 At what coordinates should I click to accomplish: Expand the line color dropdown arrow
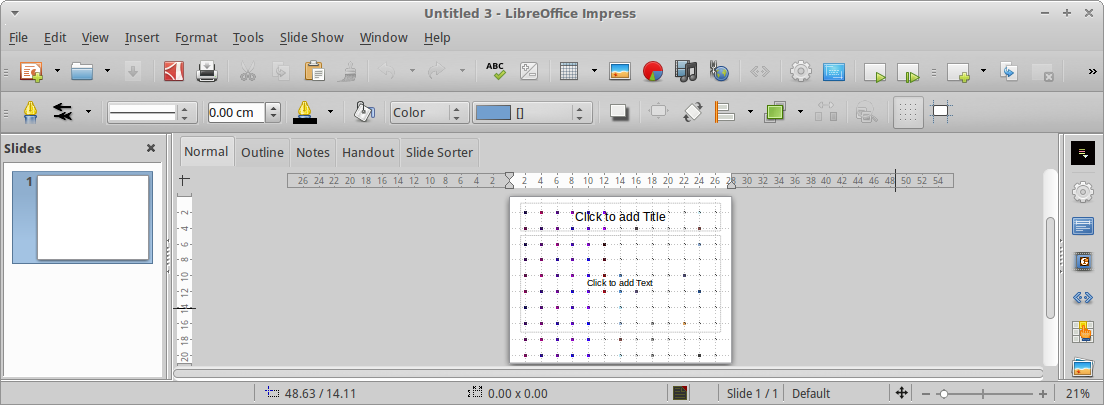[x=330, y=113]
